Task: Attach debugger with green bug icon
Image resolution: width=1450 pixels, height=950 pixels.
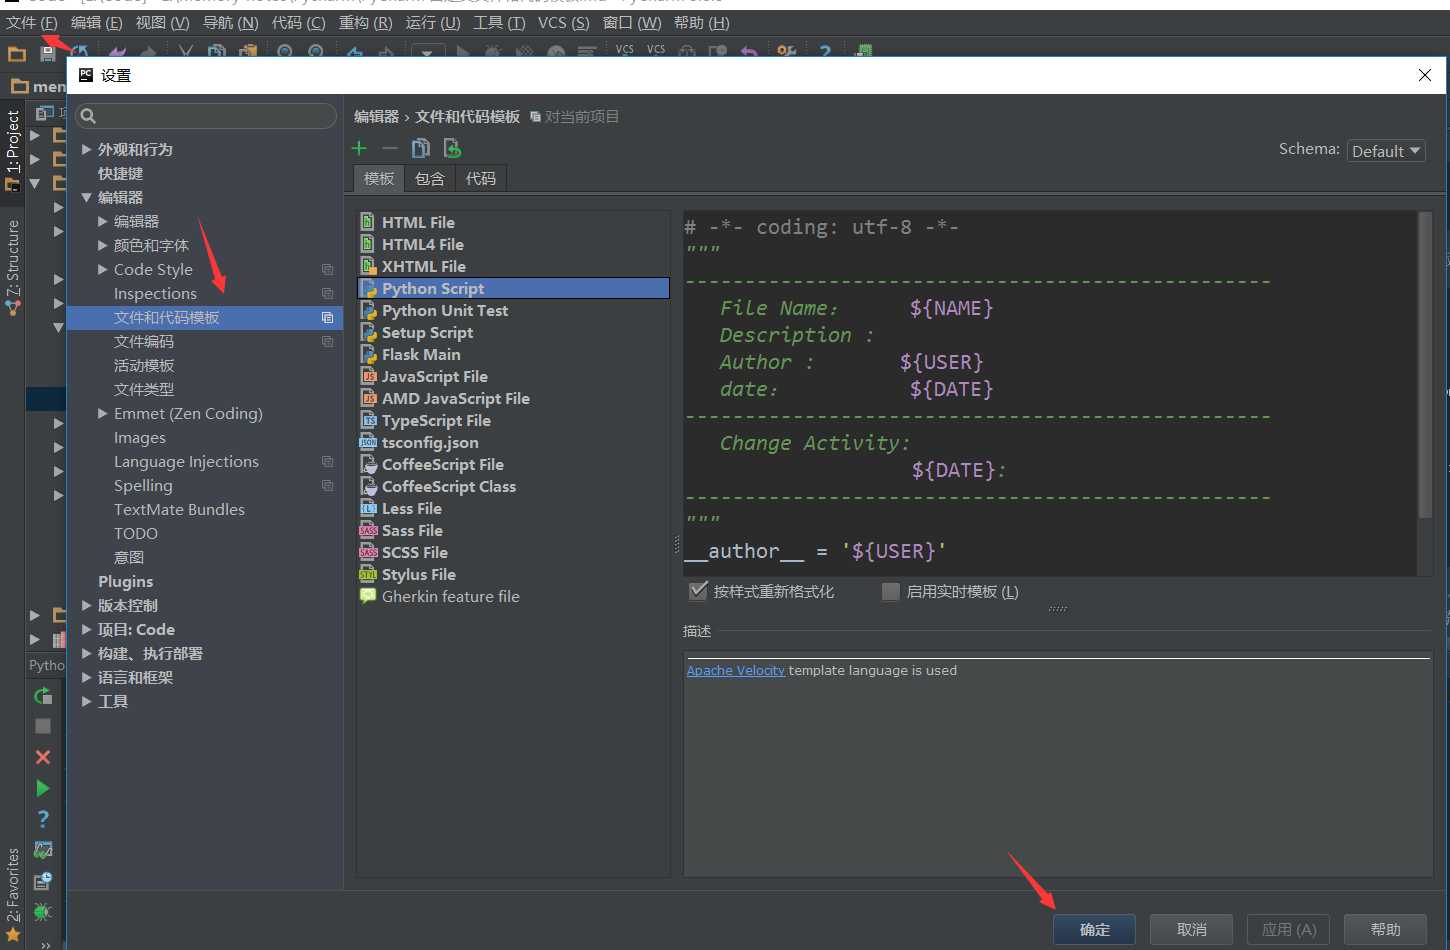Action: click(x=43, y=912)
